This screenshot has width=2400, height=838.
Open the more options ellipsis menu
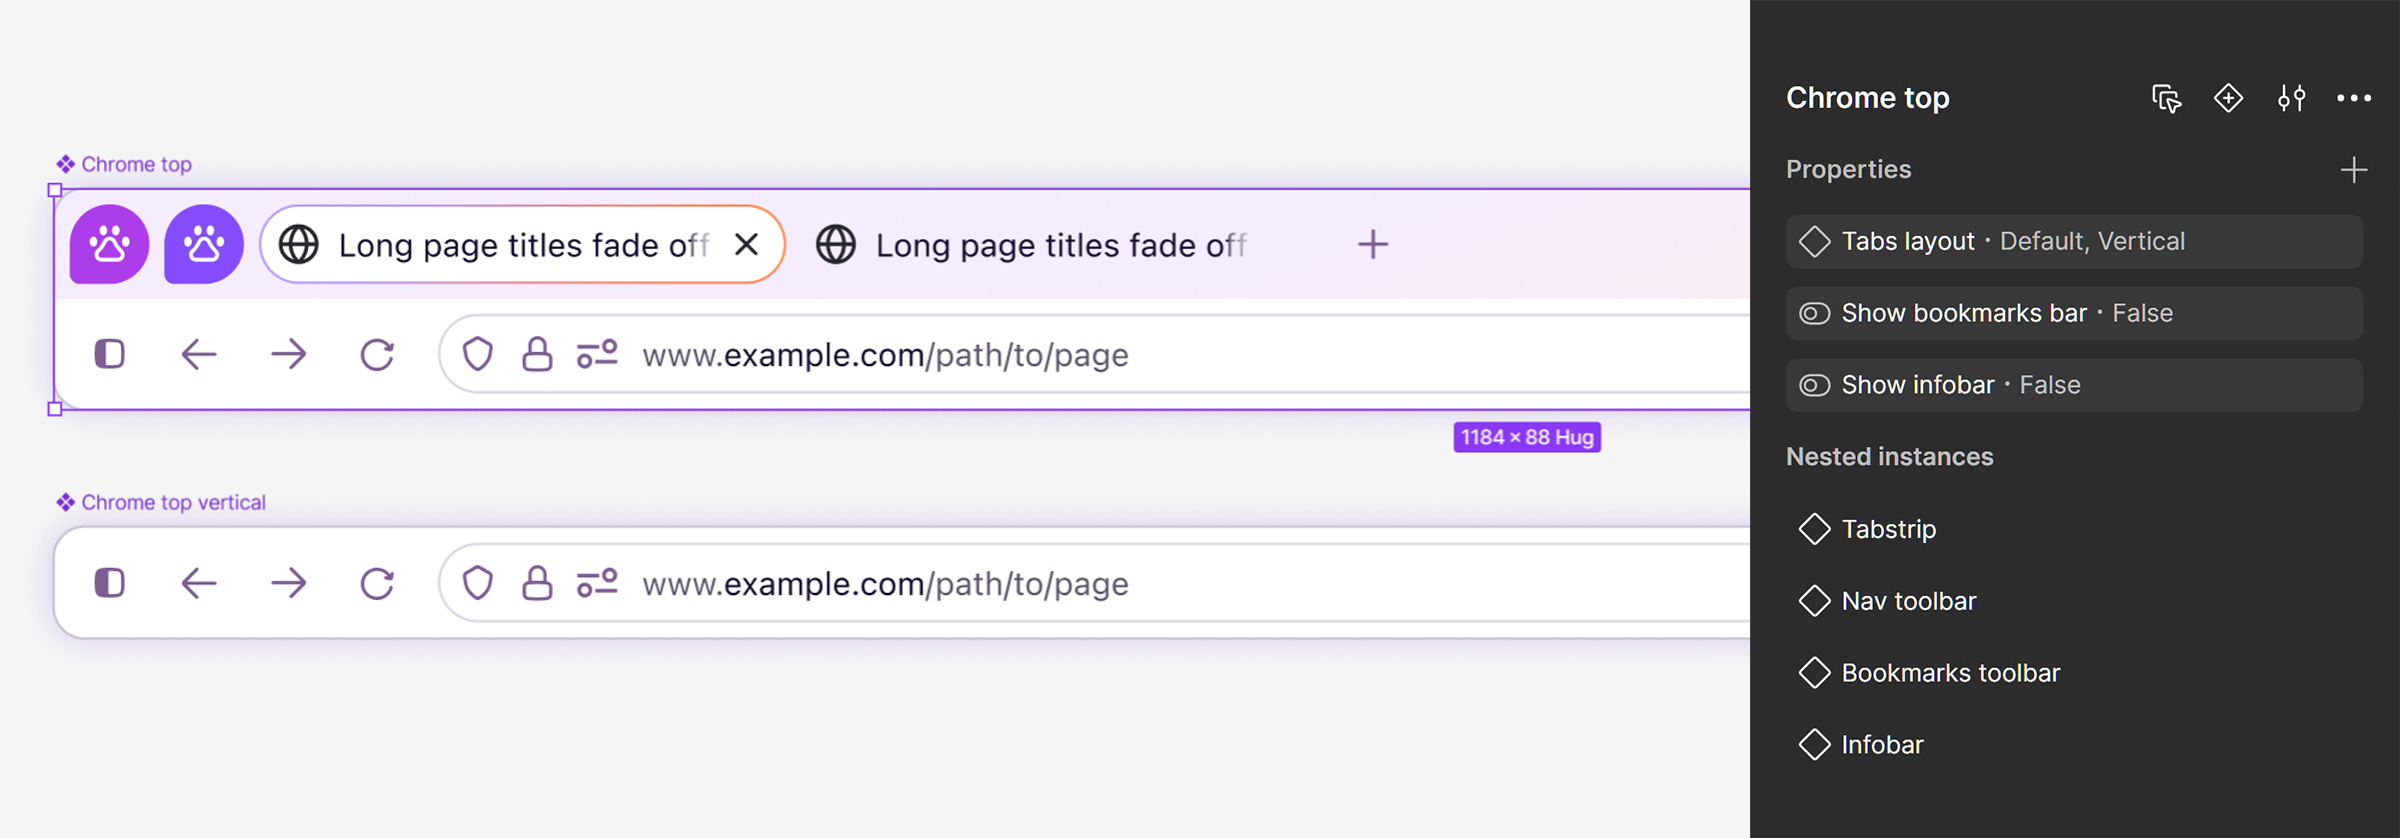[x=2354, y=98]
